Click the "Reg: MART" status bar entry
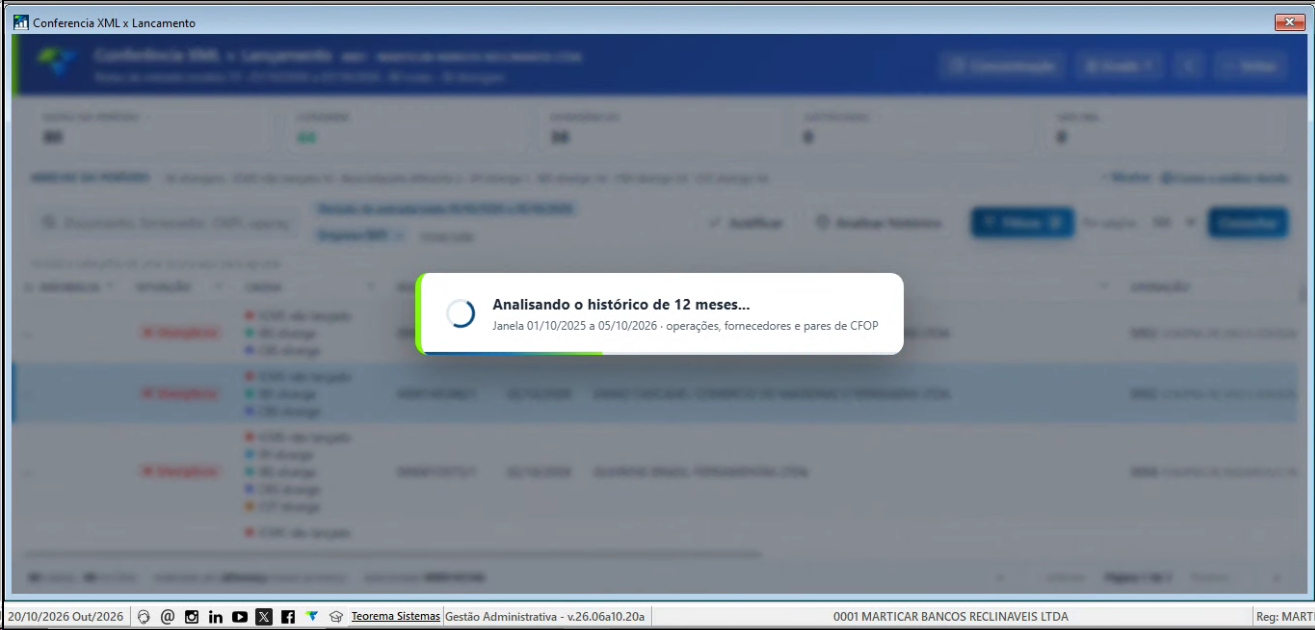The image size is (1315, 630). 1284,617
